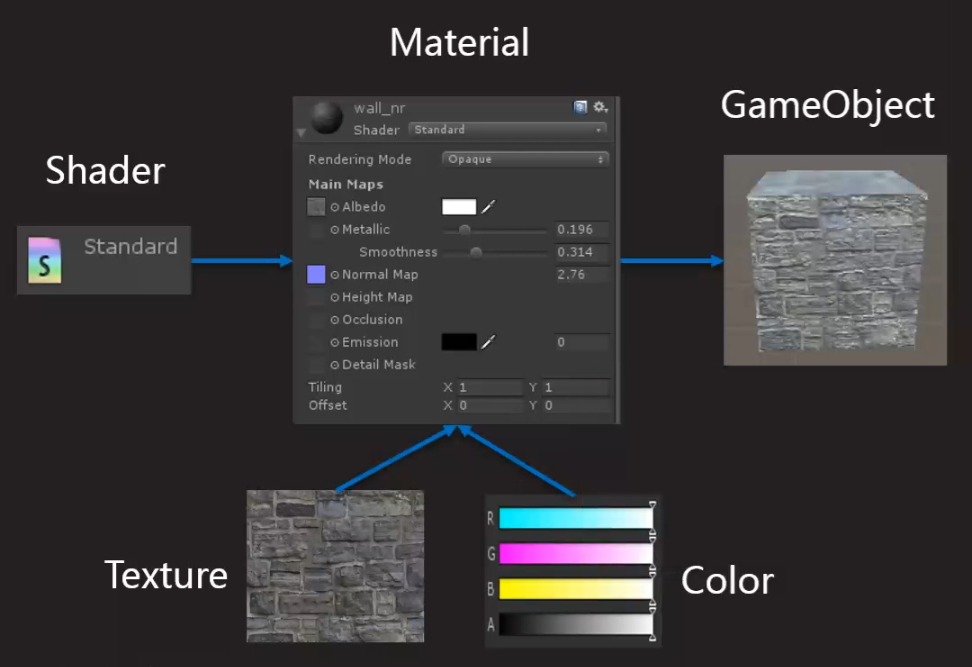Click the Tiling Y input field
Viewport: 972px width, 667px height.
pyautogui.click(x=576, y=387)
